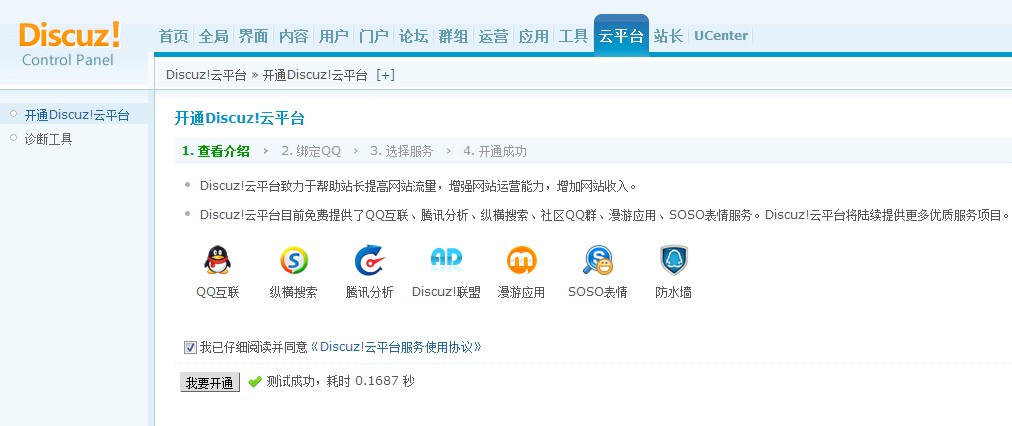Click the QQ互联 label
1012x426 pixels.
coord(218,292)
